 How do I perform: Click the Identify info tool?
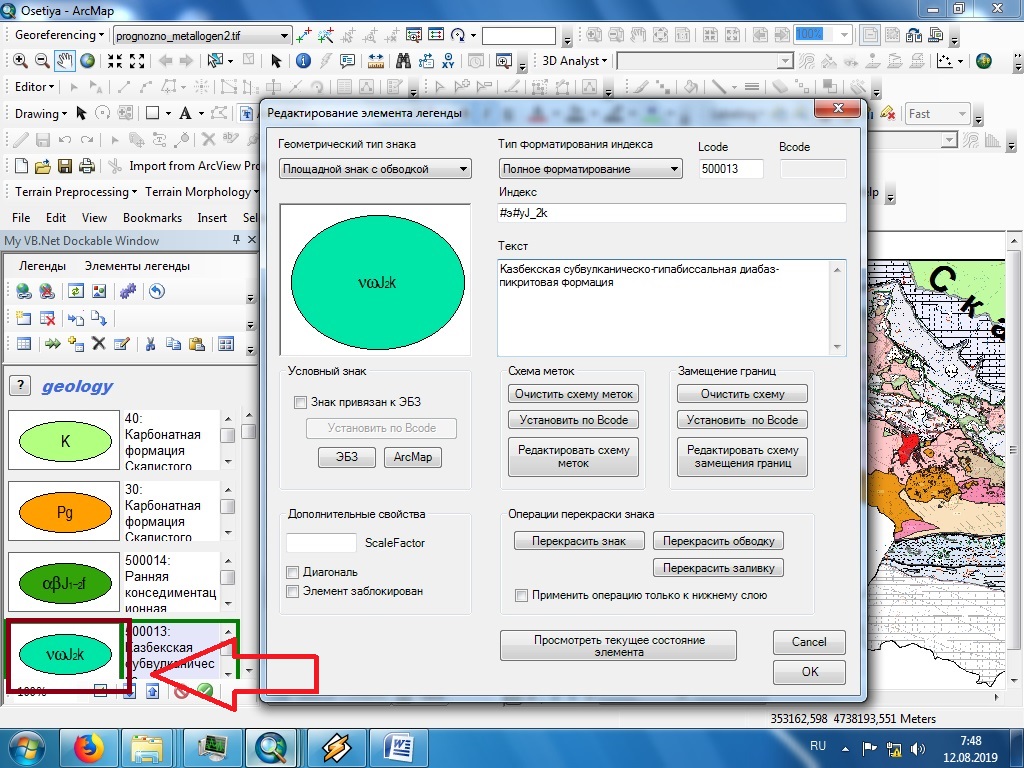coord(304,60)
